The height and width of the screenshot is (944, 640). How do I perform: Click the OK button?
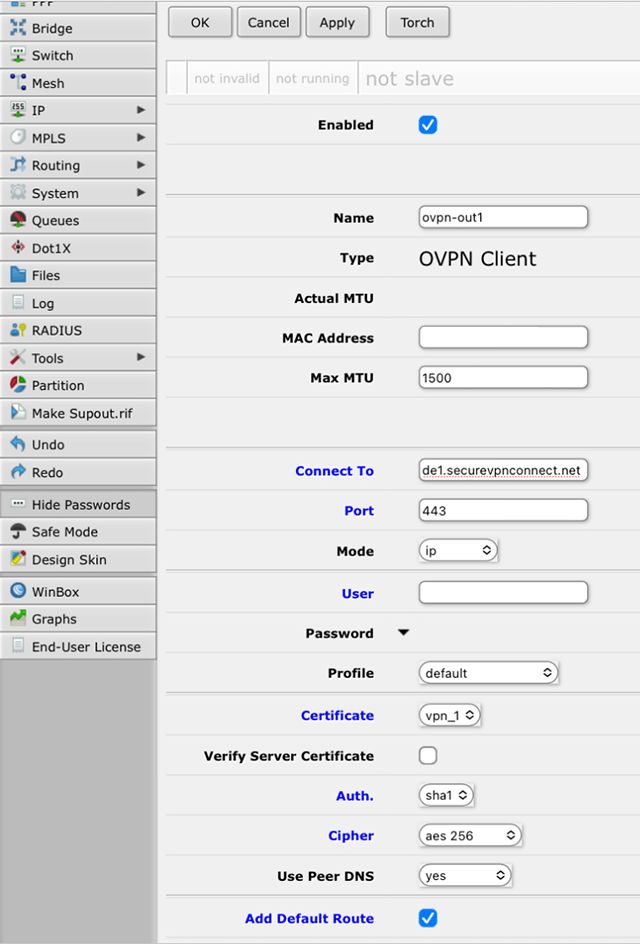click(x=200, y=22)
